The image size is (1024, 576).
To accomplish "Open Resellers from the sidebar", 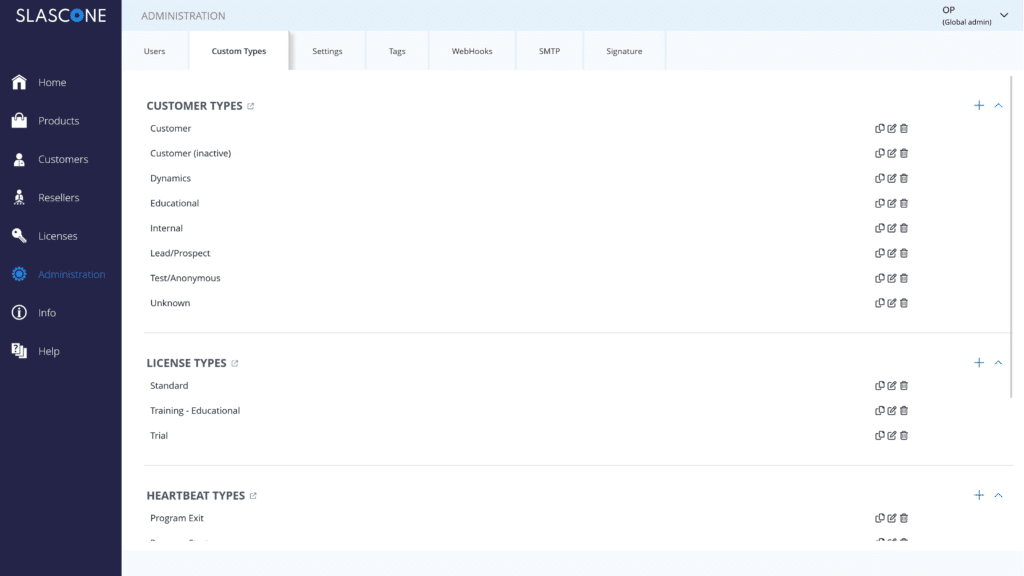I will point(58,198).
